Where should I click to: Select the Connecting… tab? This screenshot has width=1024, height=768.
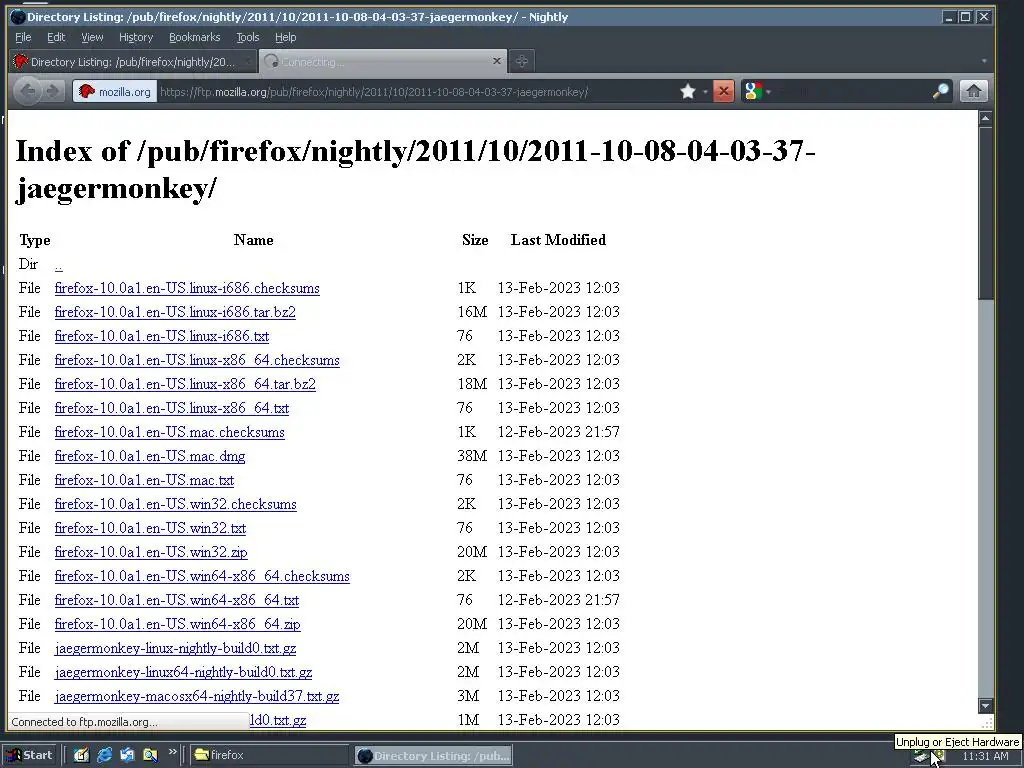tap(383, 61)
